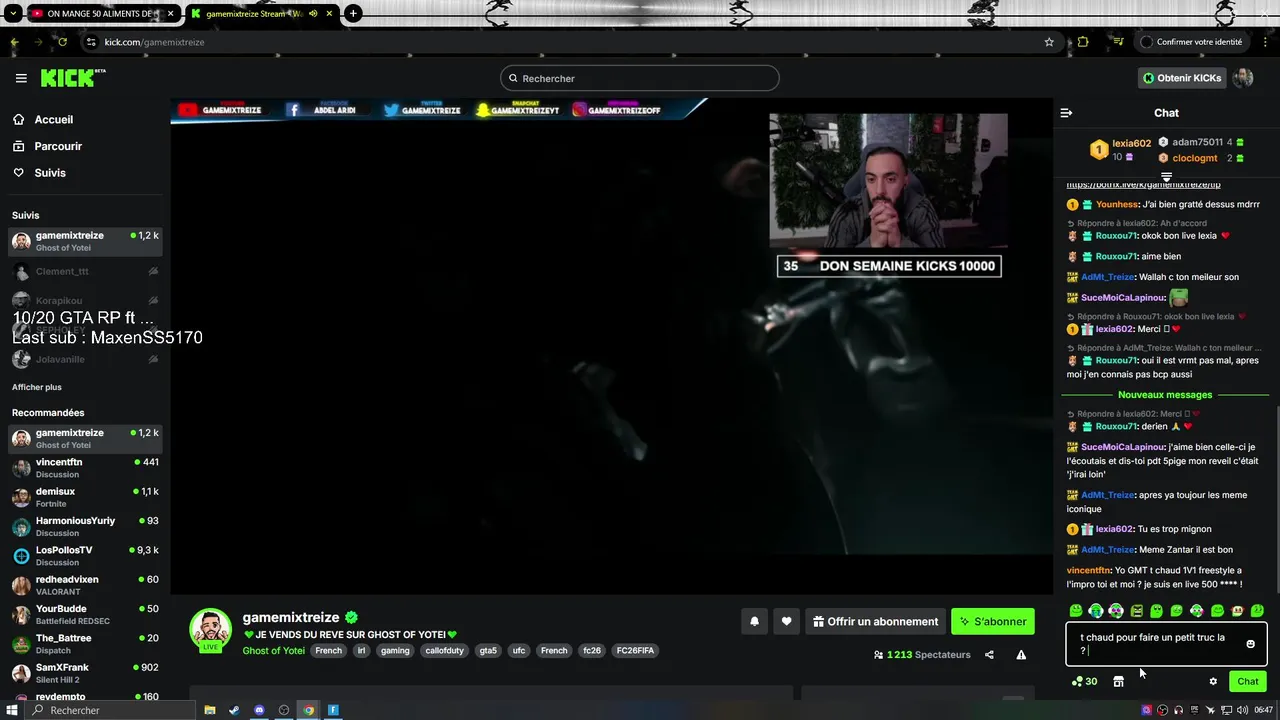This screenshot has width=1280, height=720.
Task: Open the profile avatar menu
Action: pos(1243,78)
